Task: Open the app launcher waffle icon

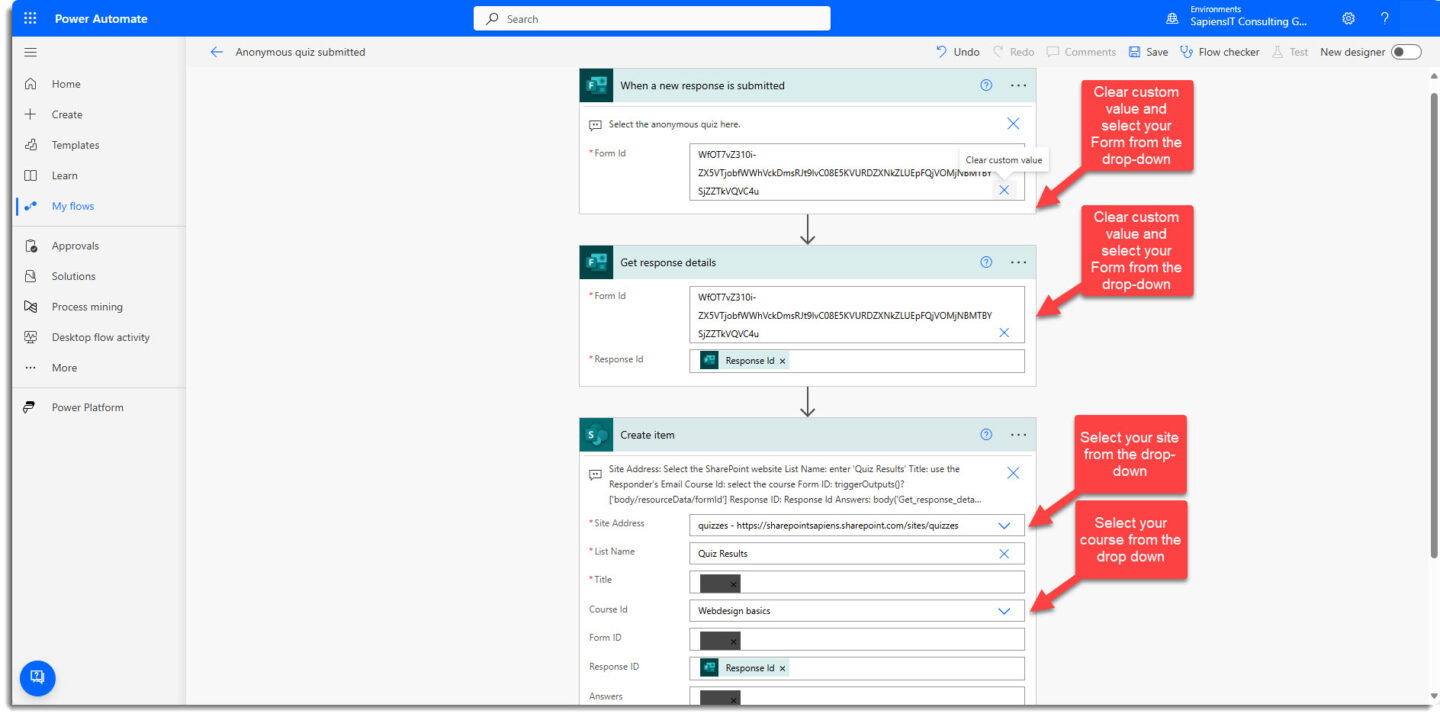Action: tap(30, 18)
